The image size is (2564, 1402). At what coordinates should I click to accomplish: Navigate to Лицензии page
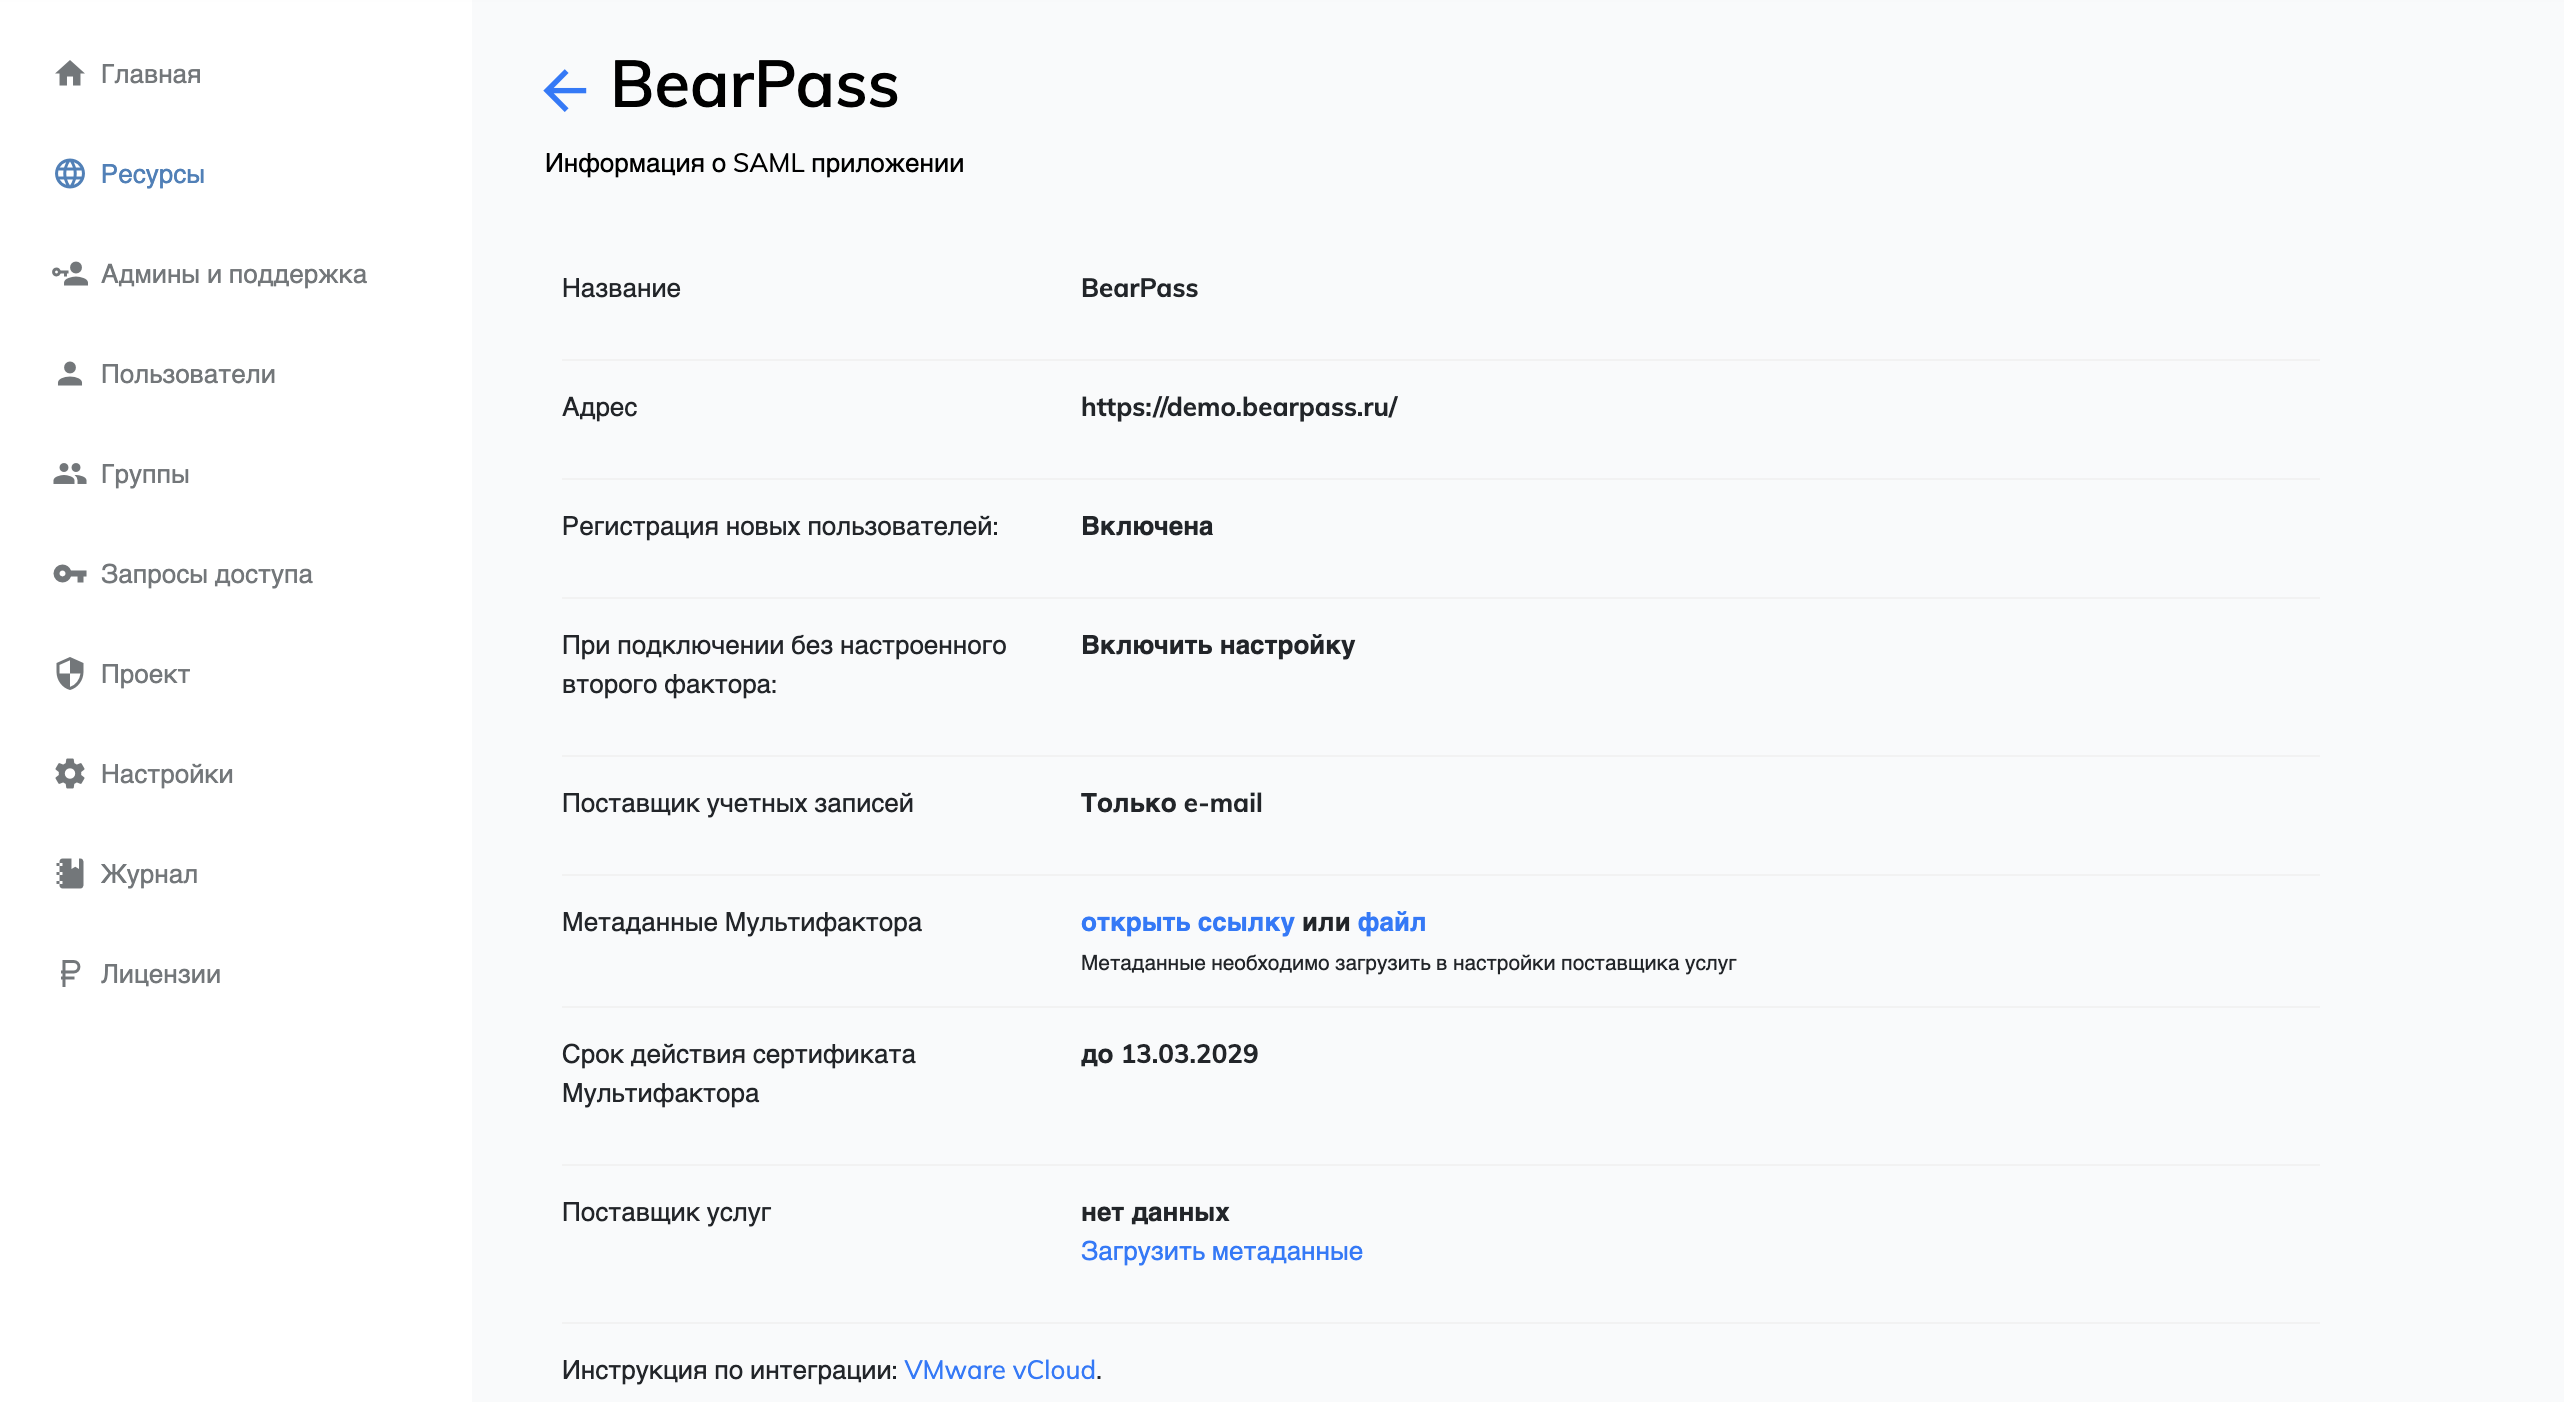161,974
